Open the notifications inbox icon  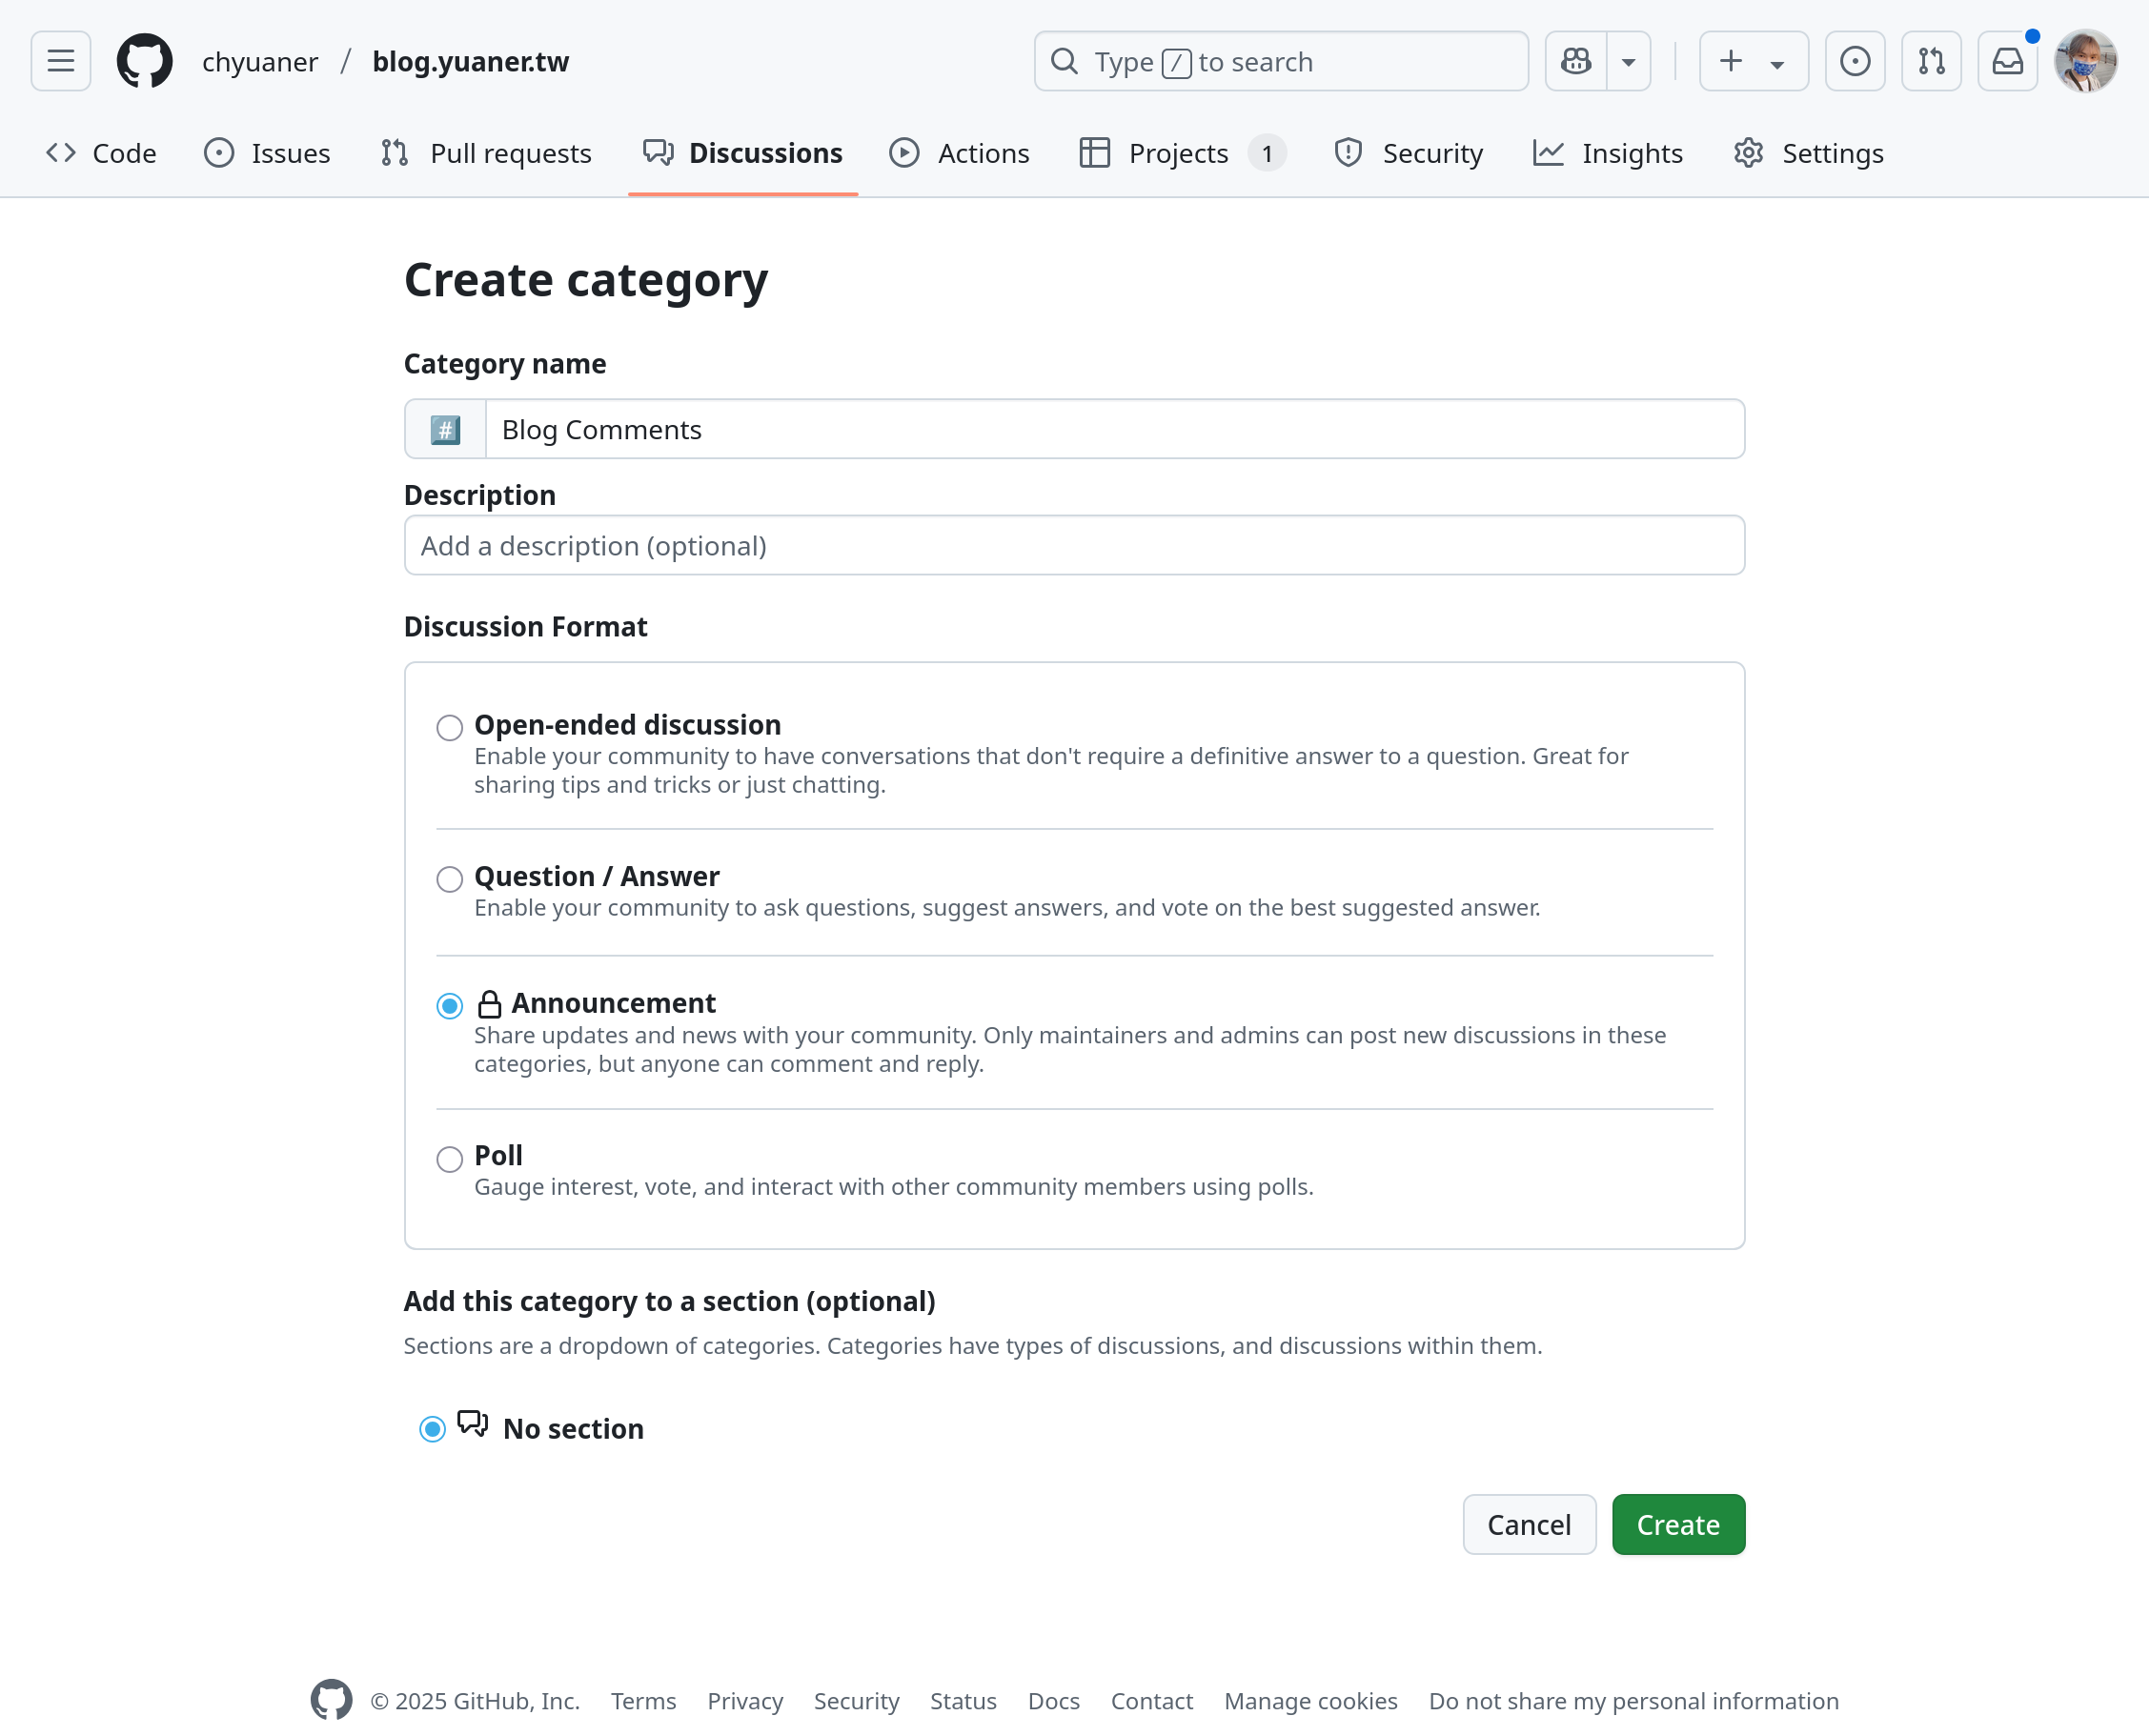point(2007,61)
